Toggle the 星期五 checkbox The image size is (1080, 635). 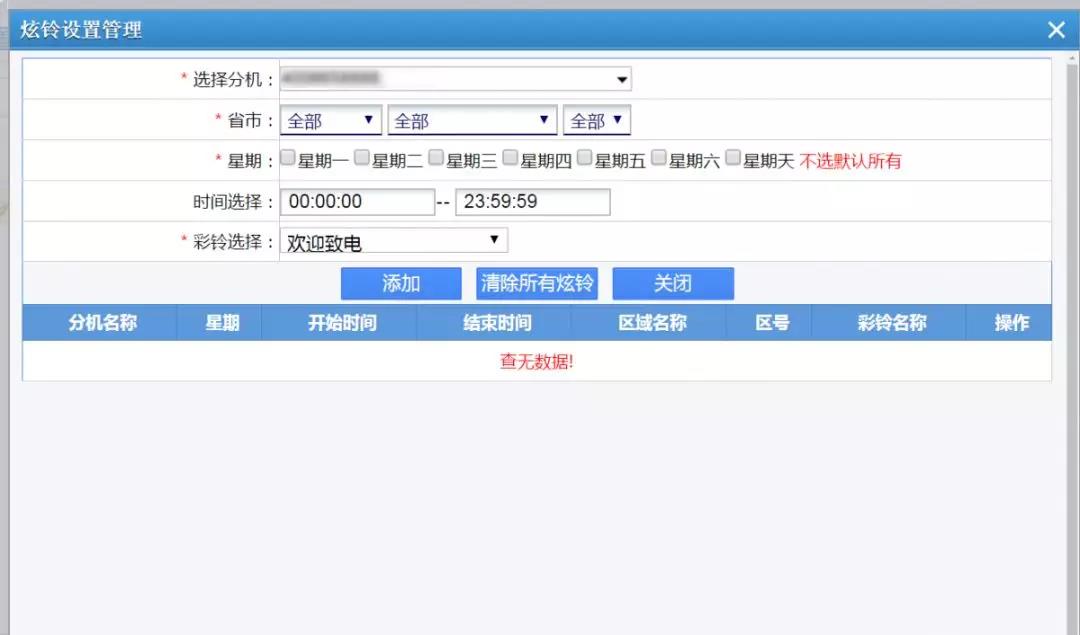pos(584,158)
